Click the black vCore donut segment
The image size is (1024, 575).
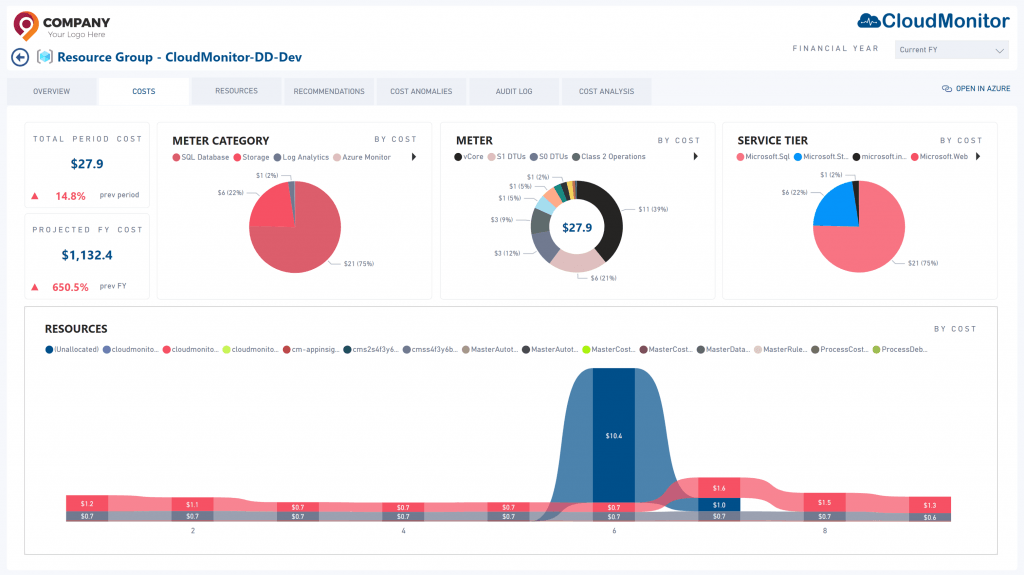pos(607,216)
